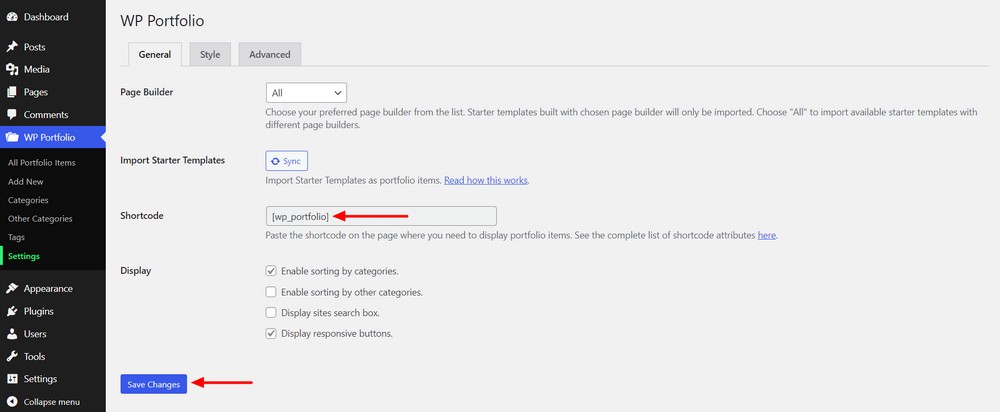
Task: Open Categories submenu link
Action: [28, 200]
